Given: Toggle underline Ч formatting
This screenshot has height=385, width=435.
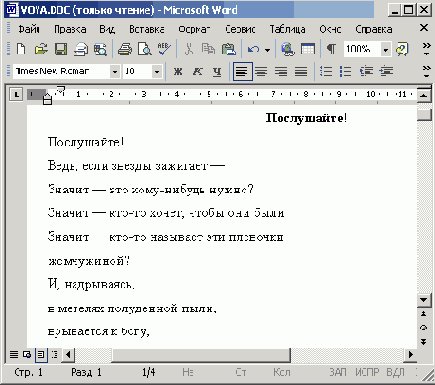Looking at the screenshot, I should 217,71.
